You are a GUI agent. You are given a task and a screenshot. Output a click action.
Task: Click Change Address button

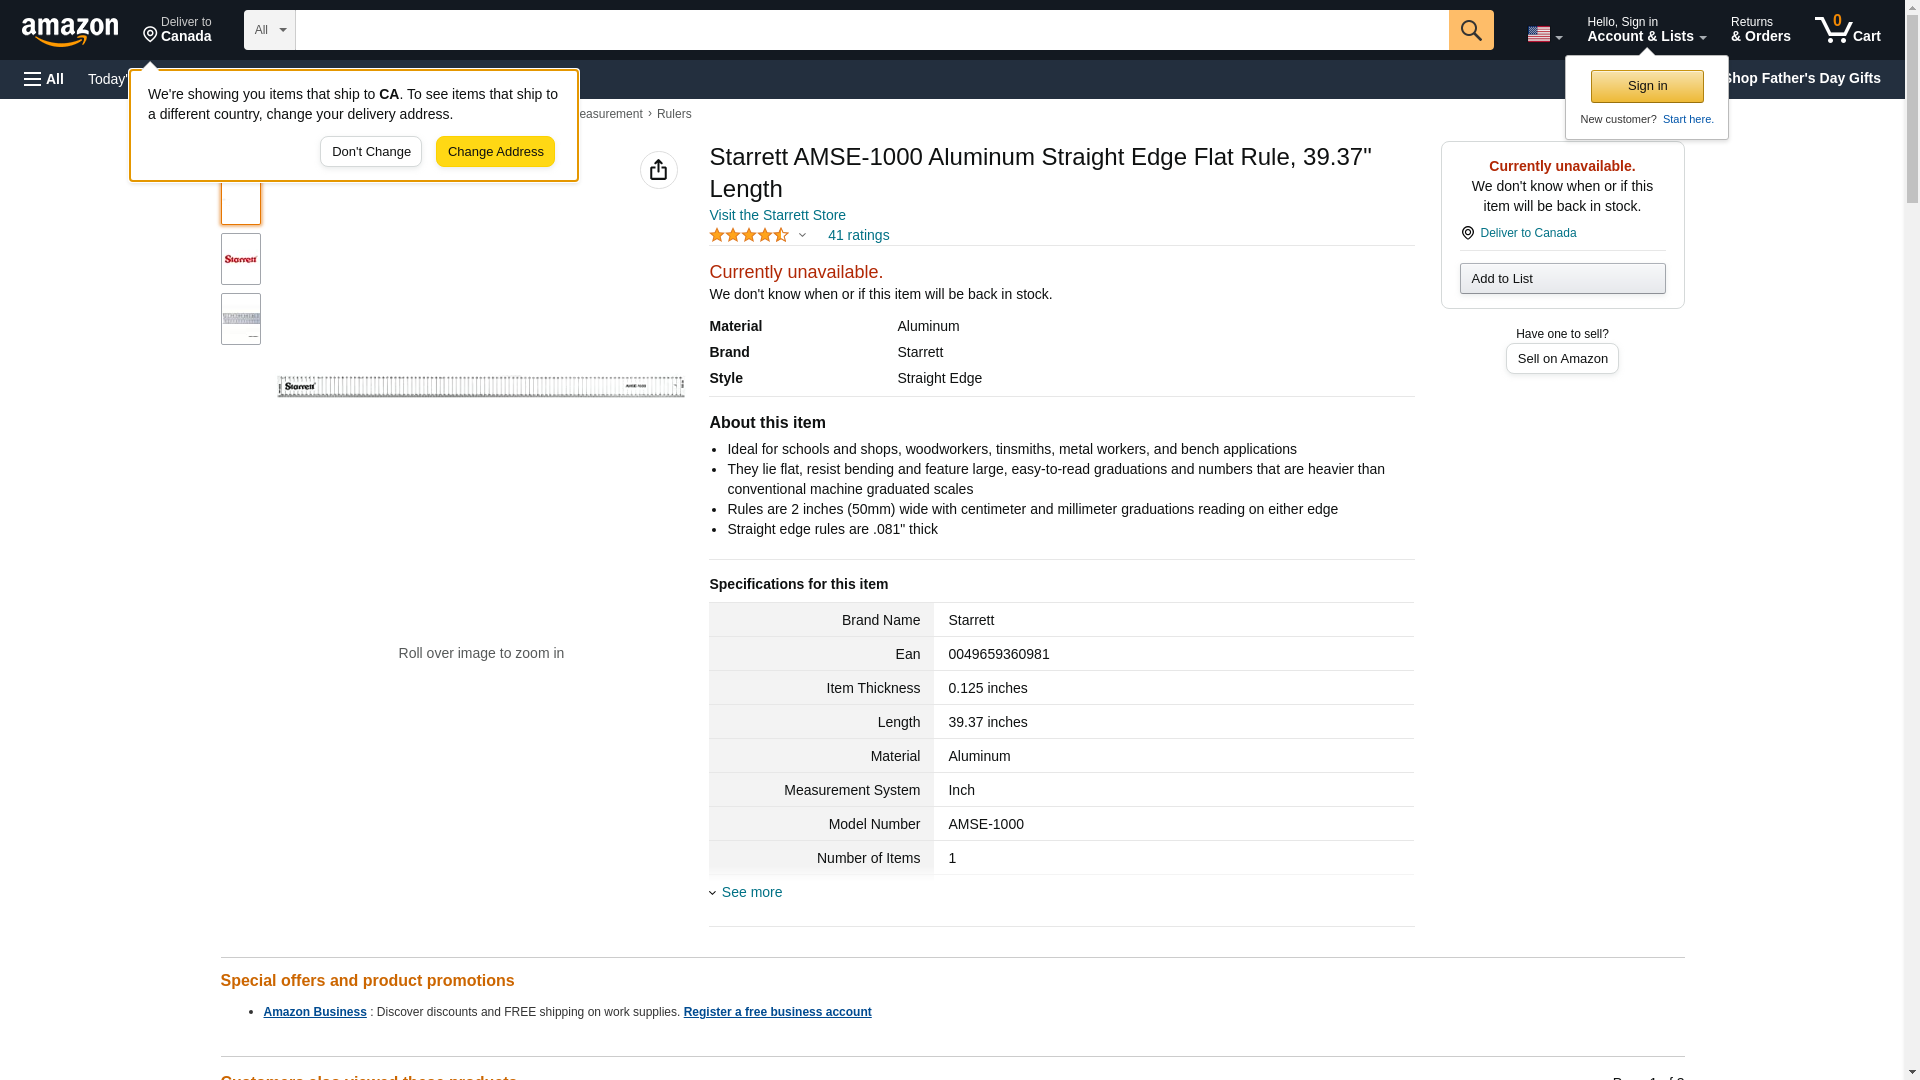[x=495, y=152]
